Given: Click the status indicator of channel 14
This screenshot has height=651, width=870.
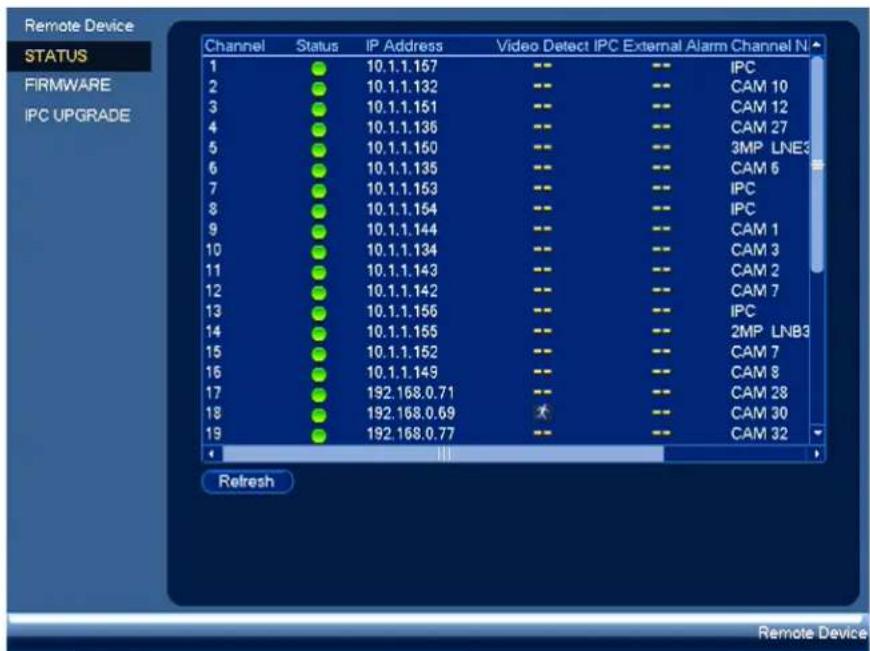Looking at the screenshot, I should point(319,334).
